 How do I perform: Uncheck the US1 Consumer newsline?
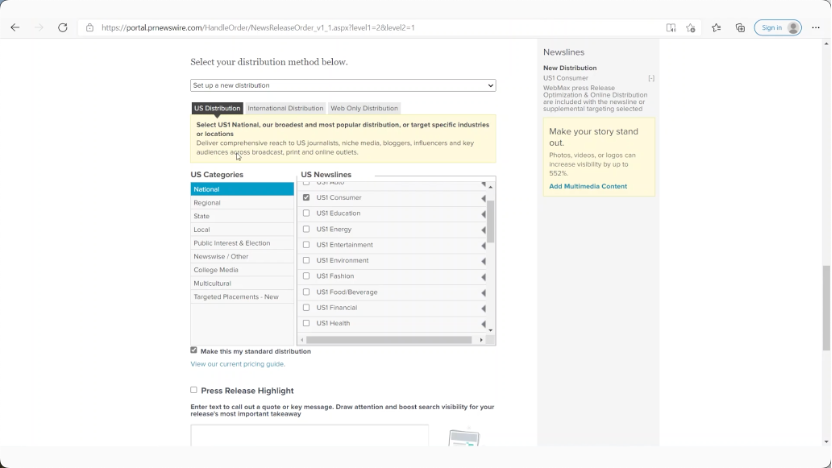tap(306, 198)
